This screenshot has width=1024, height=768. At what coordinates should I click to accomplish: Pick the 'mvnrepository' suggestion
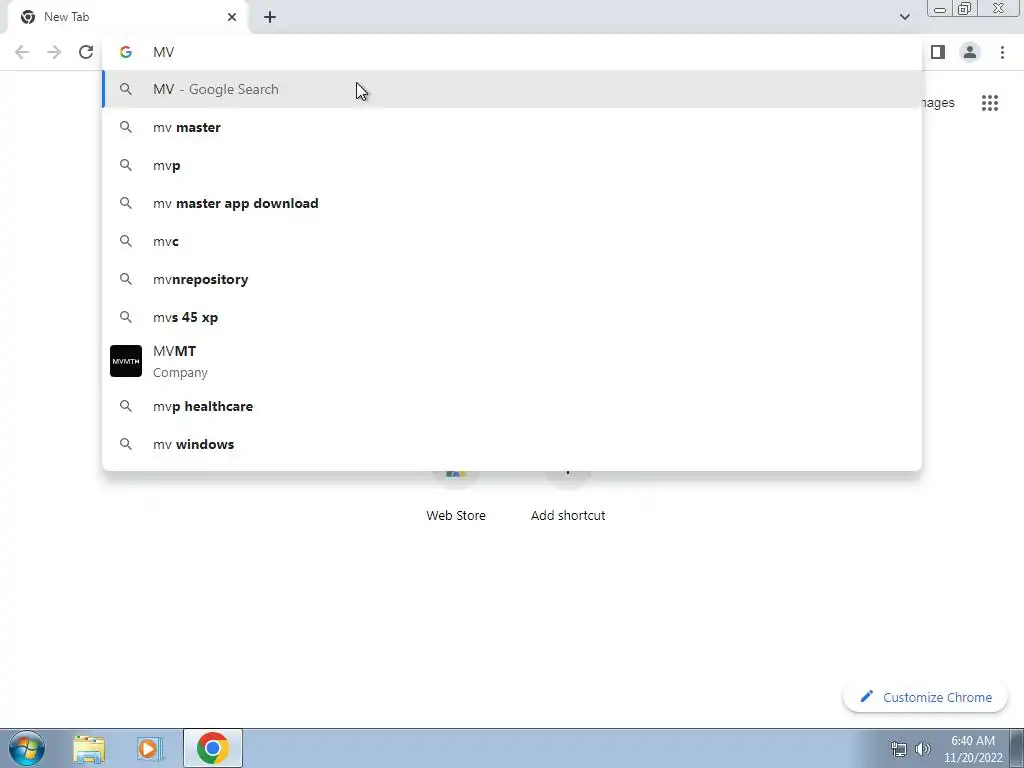coord(512,279)
